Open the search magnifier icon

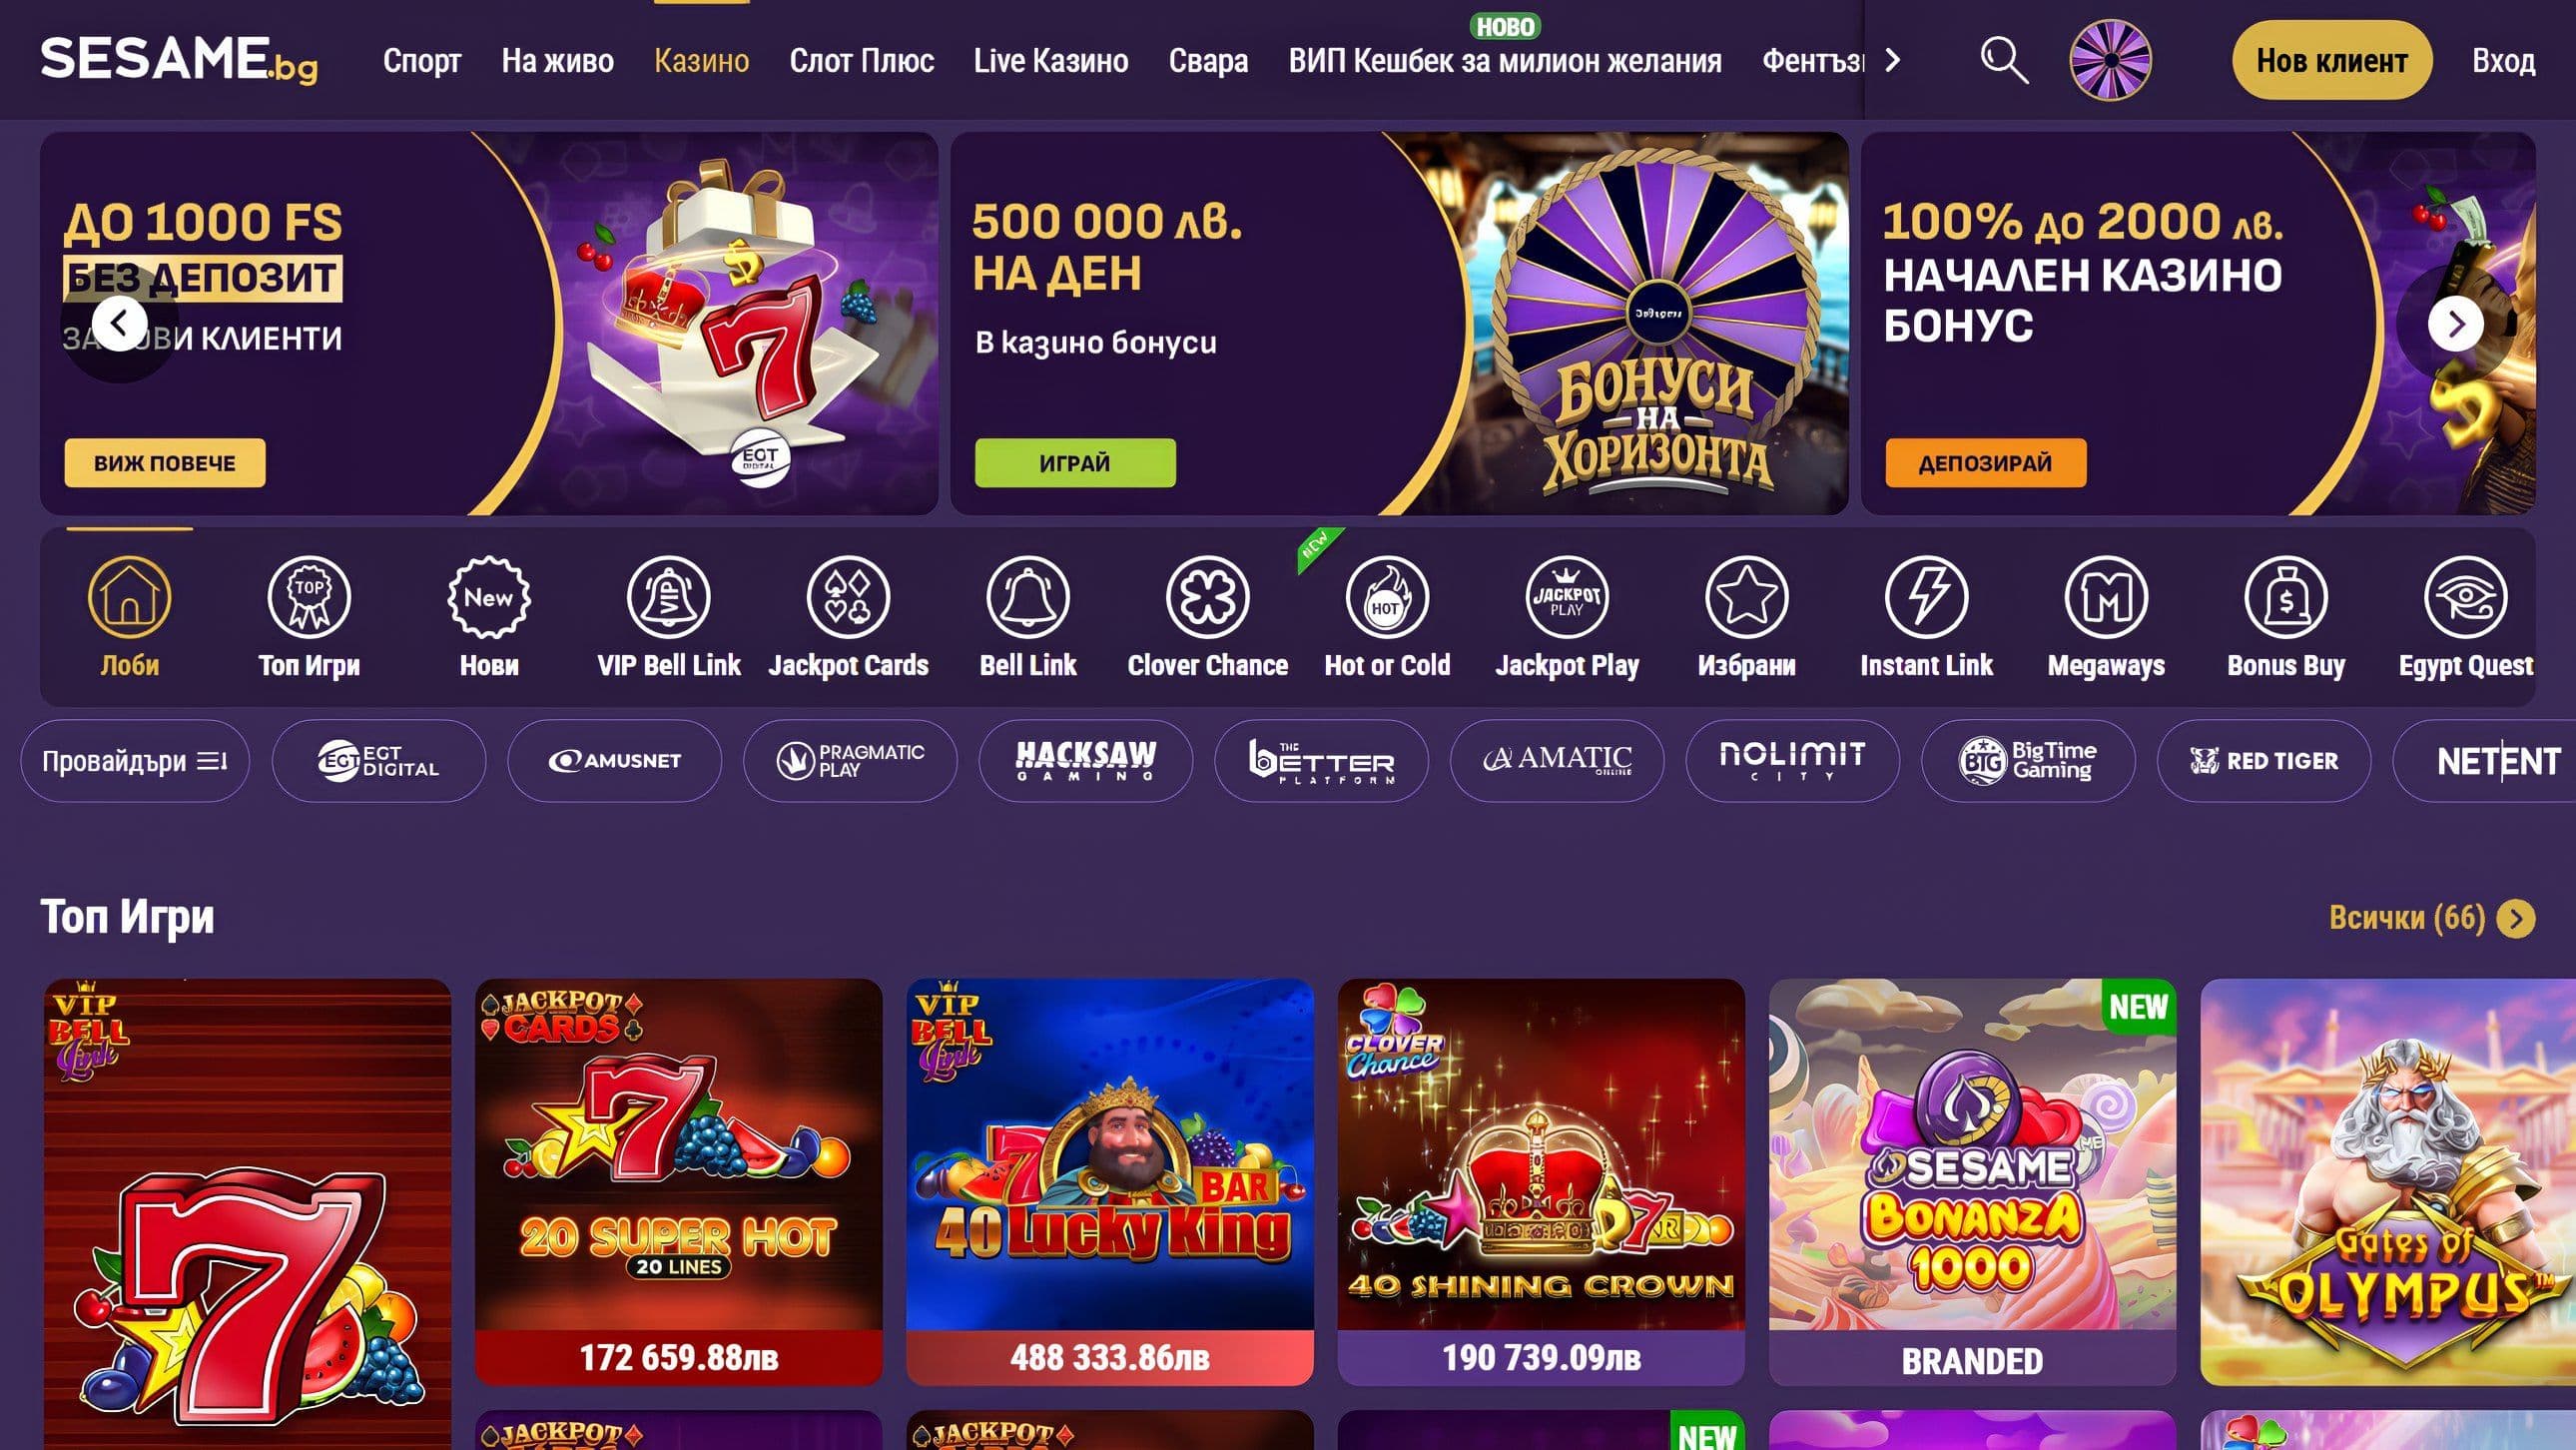pos(2004,60)
